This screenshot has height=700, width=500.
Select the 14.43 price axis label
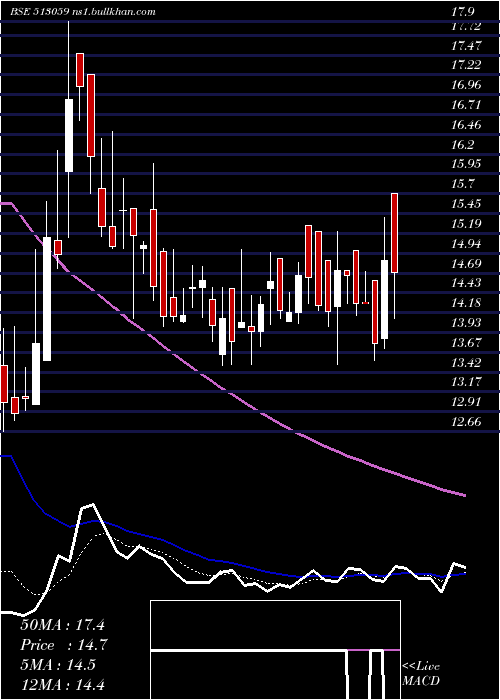pyautogui.click(x=466, y=283)
